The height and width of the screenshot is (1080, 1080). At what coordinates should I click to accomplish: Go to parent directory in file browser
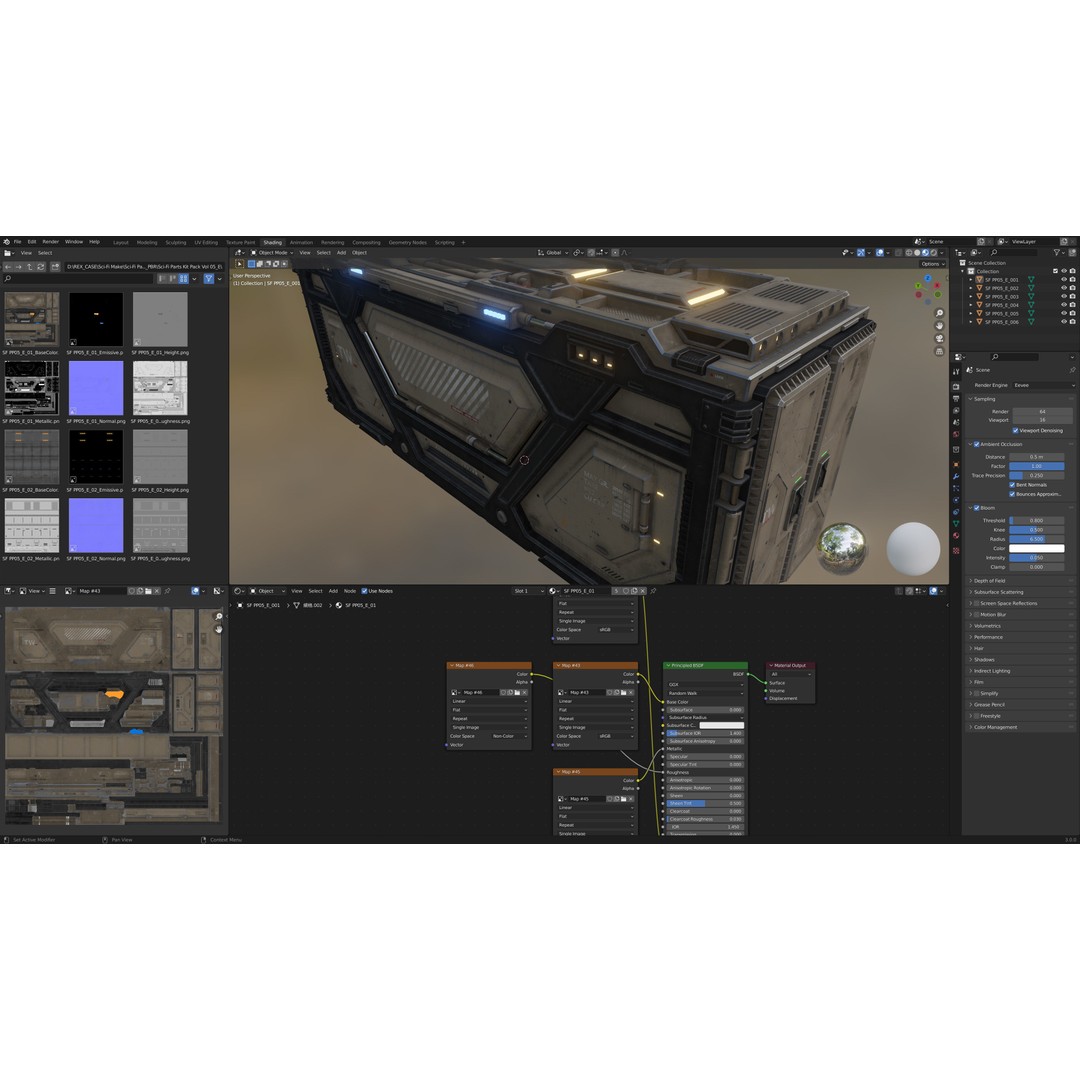(29, 267)
